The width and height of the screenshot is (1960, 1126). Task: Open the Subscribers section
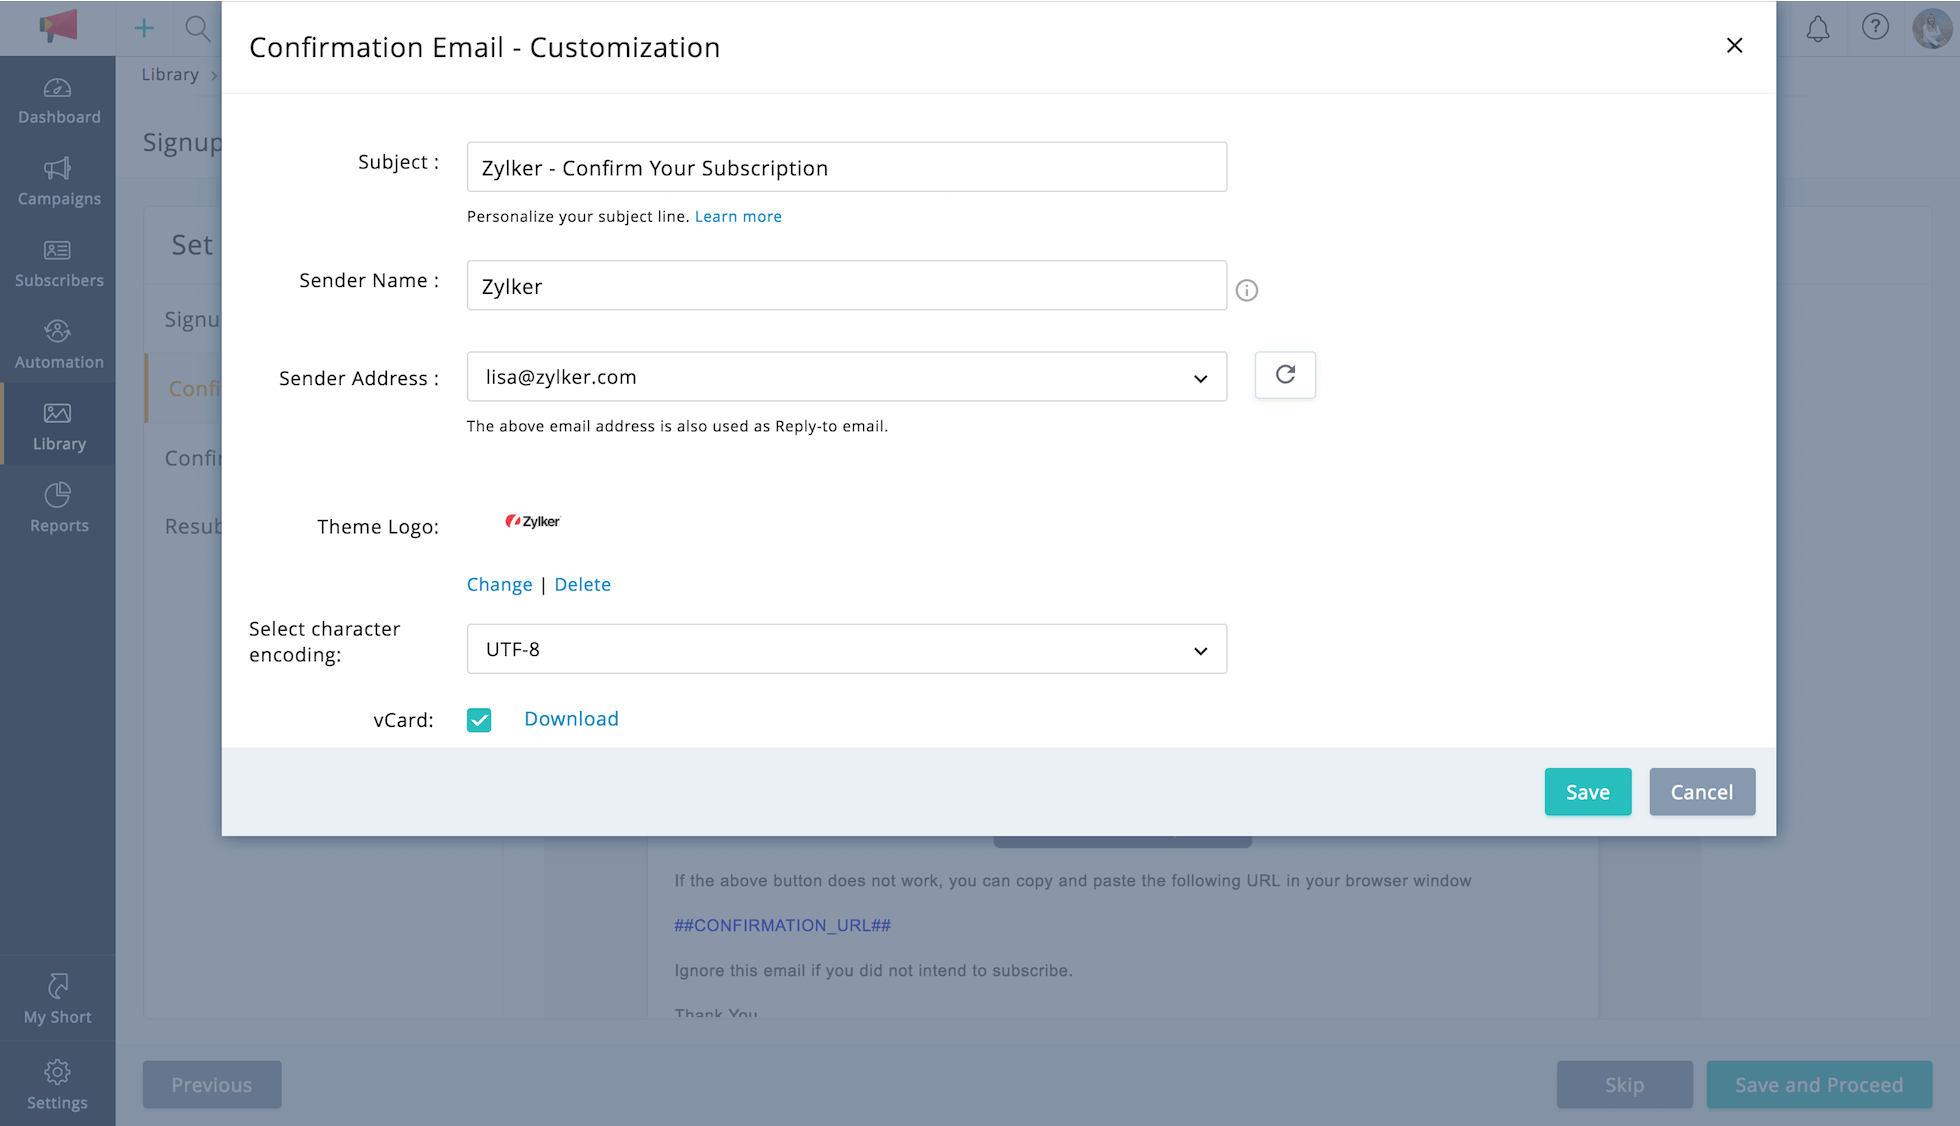(x=57, y=263)
